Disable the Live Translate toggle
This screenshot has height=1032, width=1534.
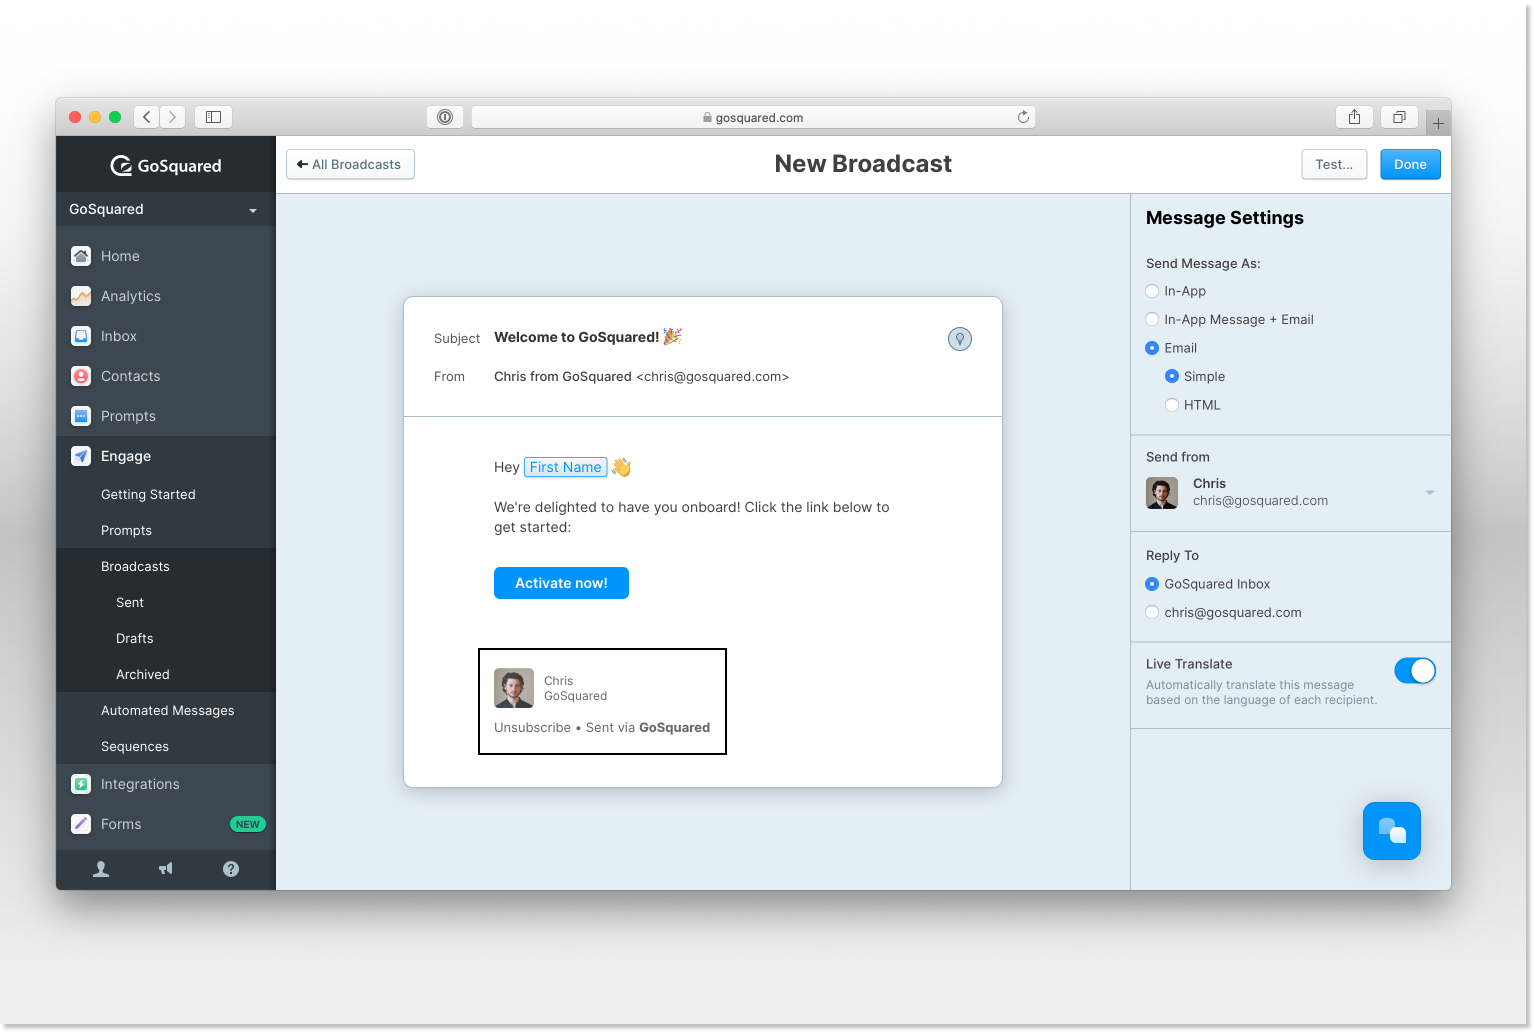[x=1415, y=671]
